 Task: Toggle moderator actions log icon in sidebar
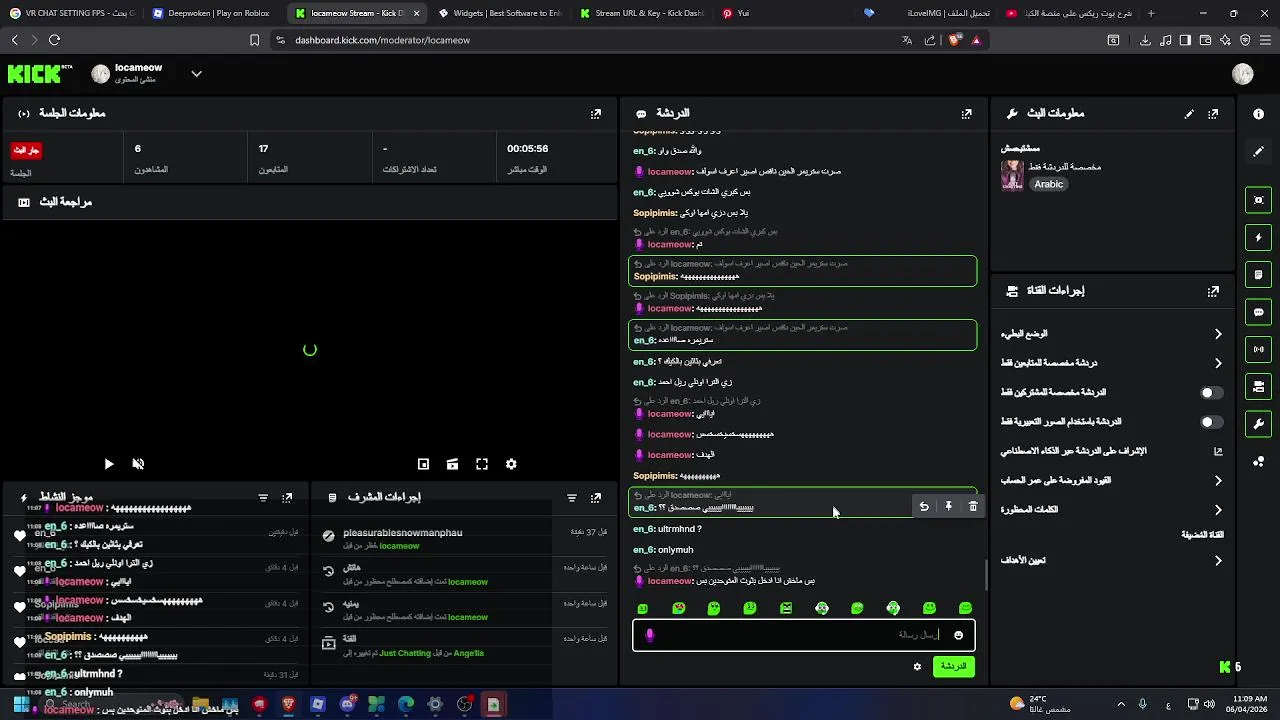[x=1258, y=275]
